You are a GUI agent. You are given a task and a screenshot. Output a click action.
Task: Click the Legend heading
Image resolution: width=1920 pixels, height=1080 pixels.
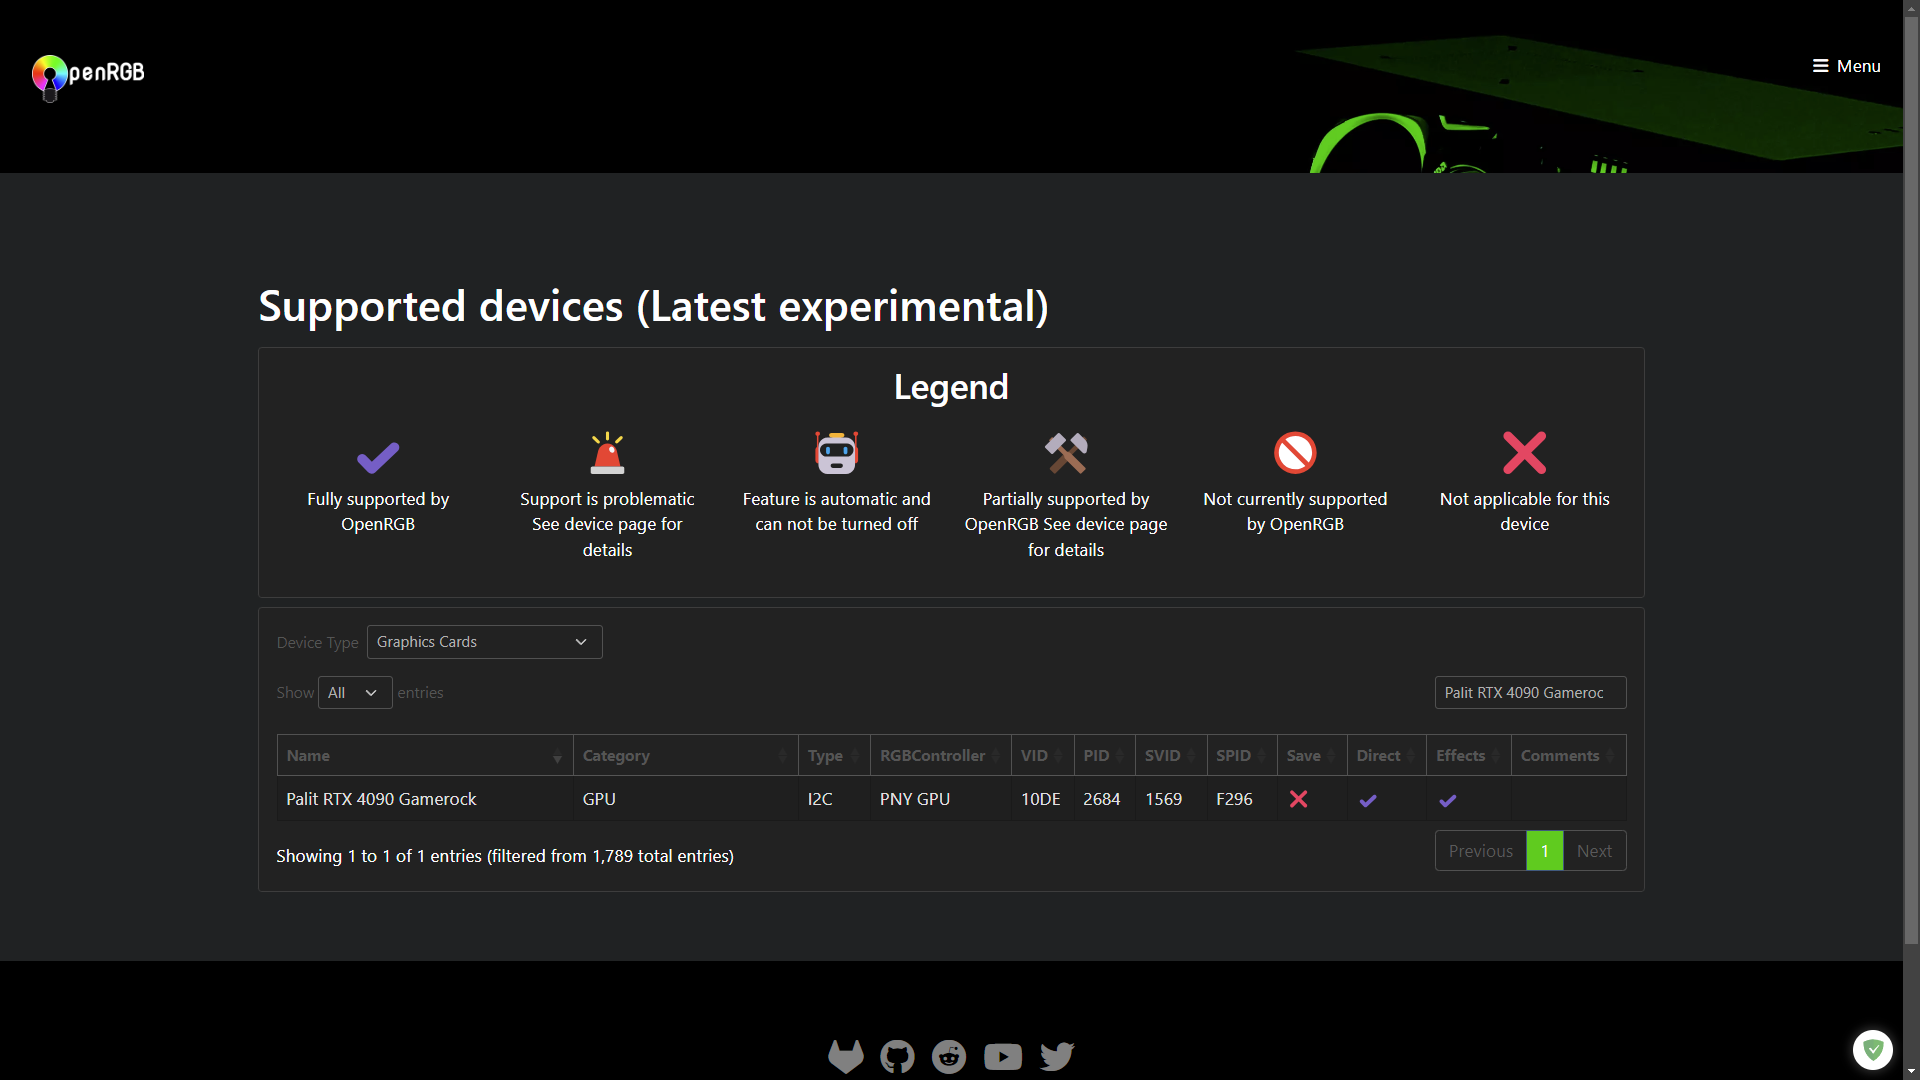[951, 387]
